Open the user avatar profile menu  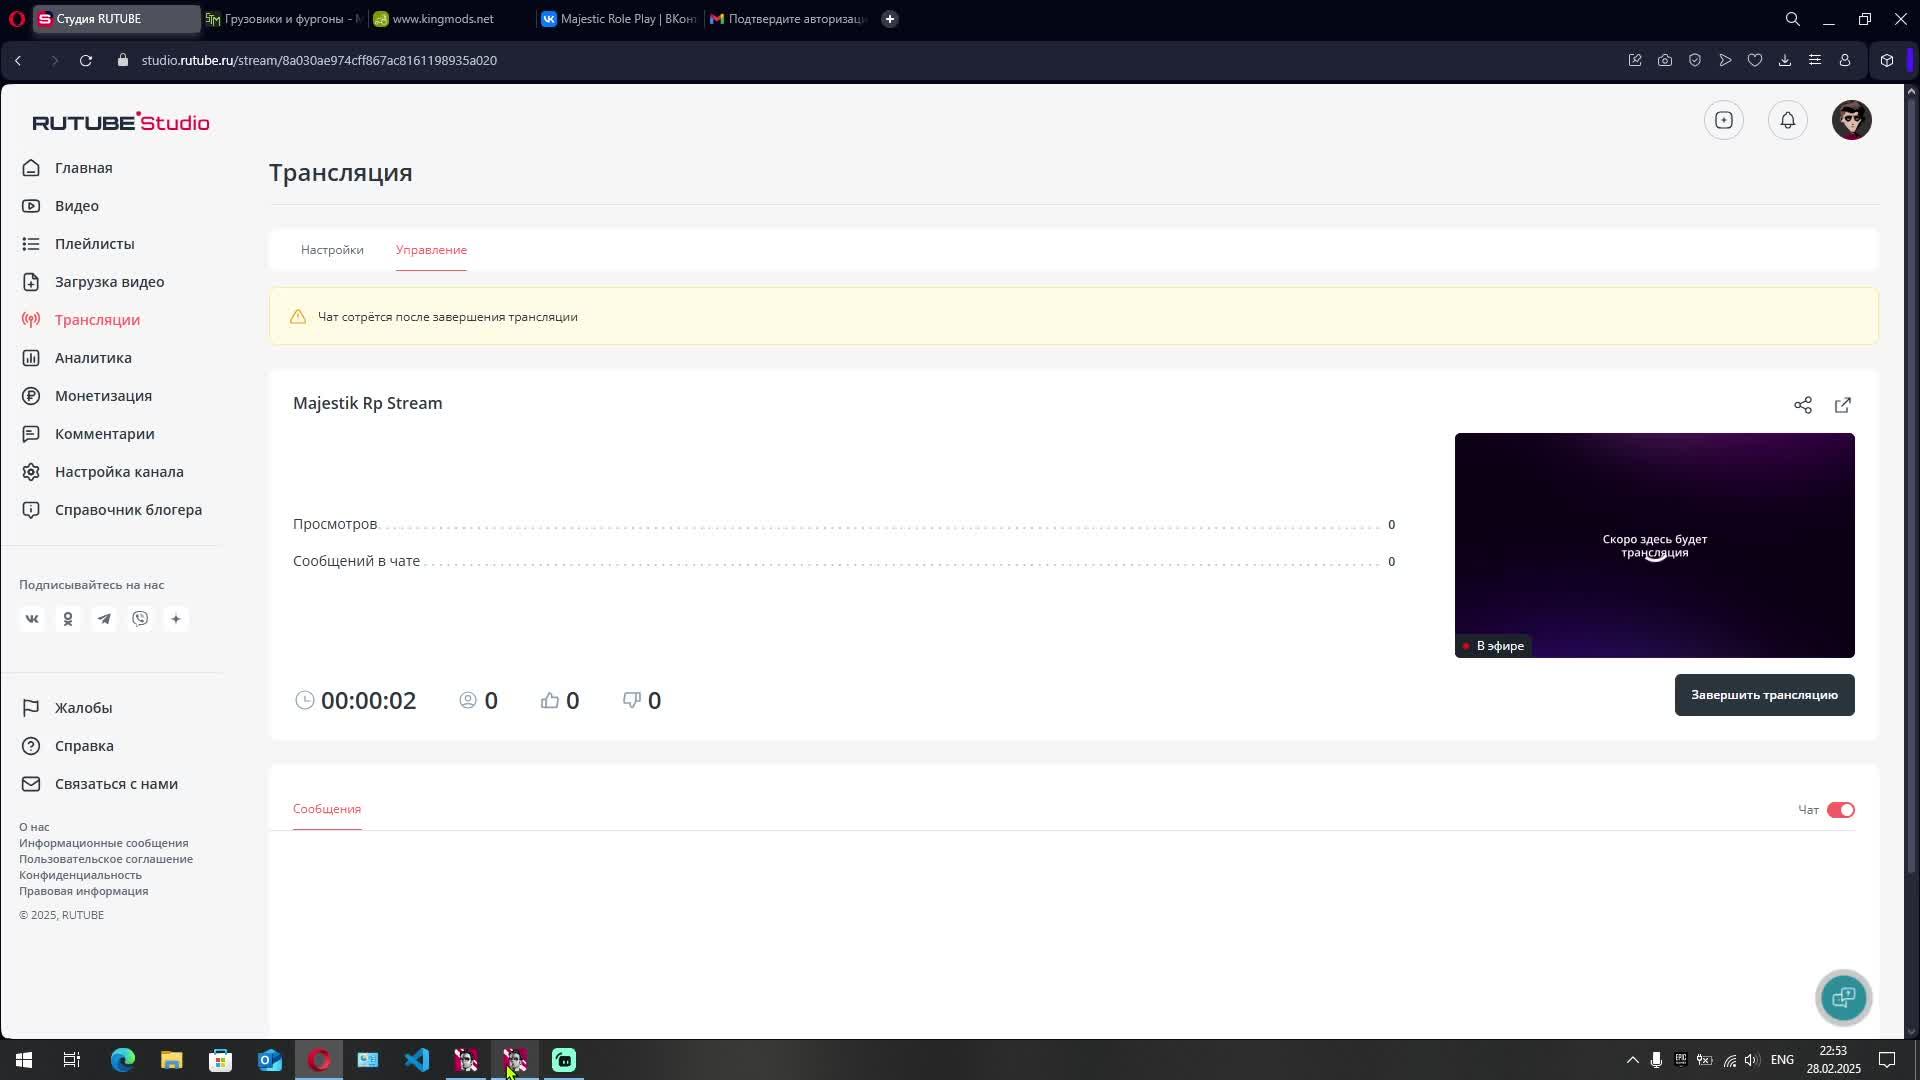click(x=1851, y=120)
